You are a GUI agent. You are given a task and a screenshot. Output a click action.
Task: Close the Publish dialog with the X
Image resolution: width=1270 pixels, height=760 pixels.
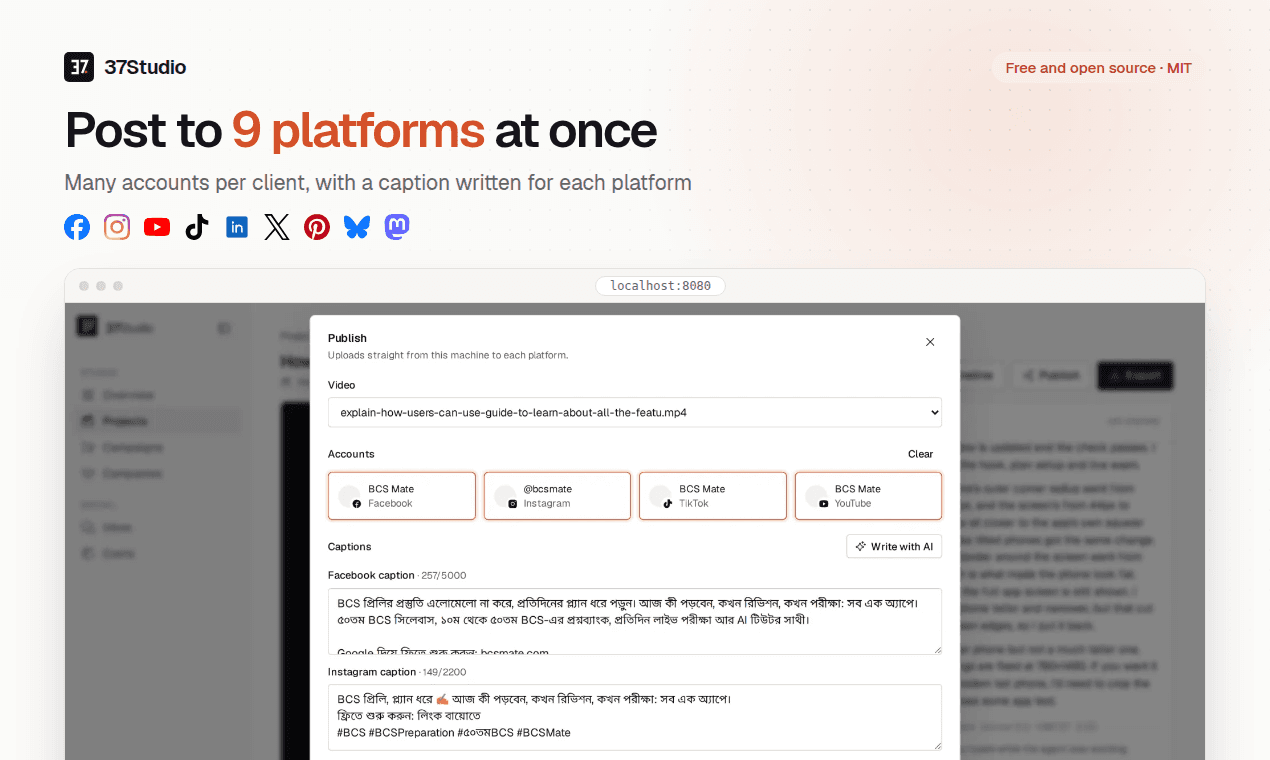(930, 342)
